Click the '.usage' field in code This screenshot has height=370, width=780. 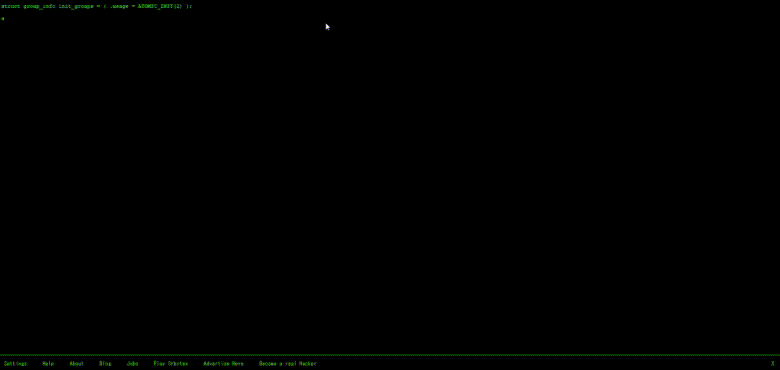click(118, 6)
